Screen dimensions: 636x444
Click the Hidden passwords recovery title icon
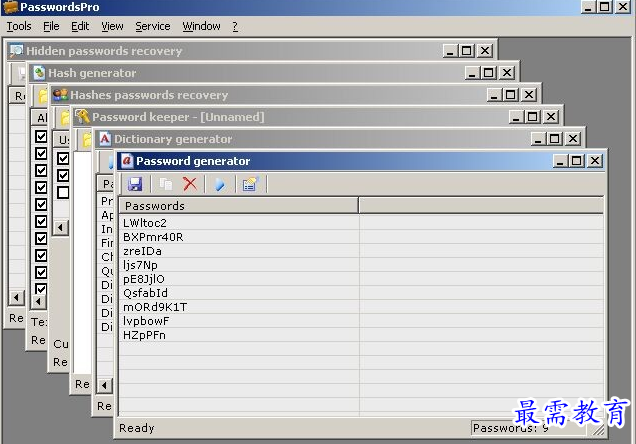tap(17, 51)
